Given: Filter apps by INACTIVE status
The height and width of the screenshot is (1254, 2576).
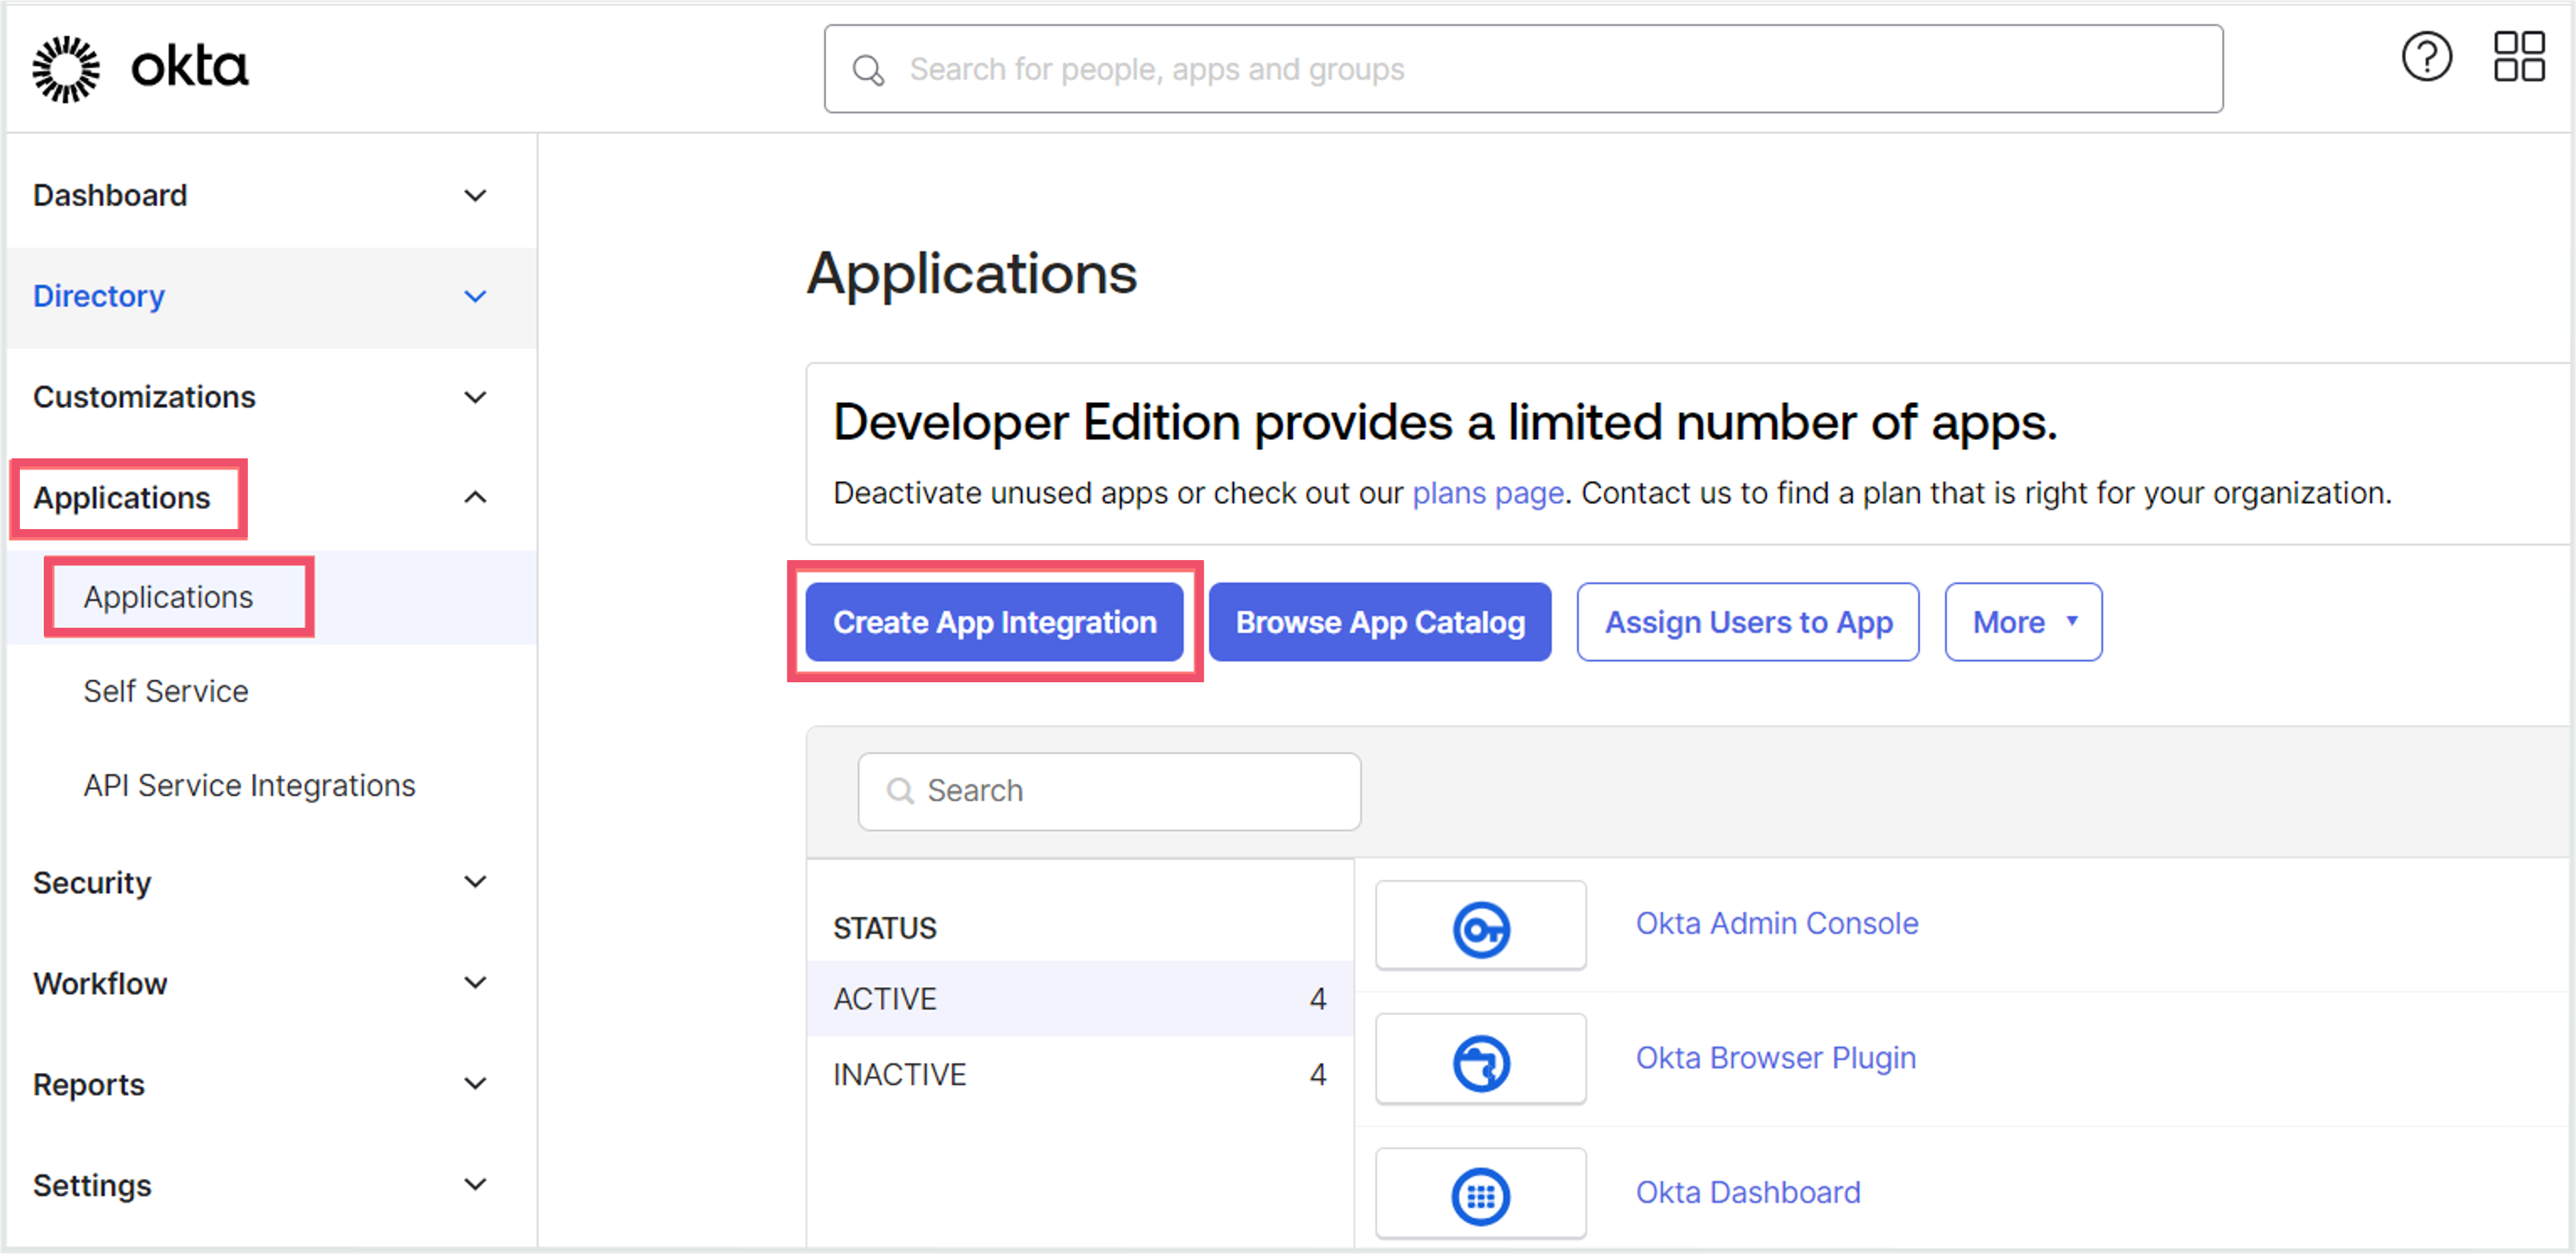Looking at the screenshot, I should coord(1080,1074).
